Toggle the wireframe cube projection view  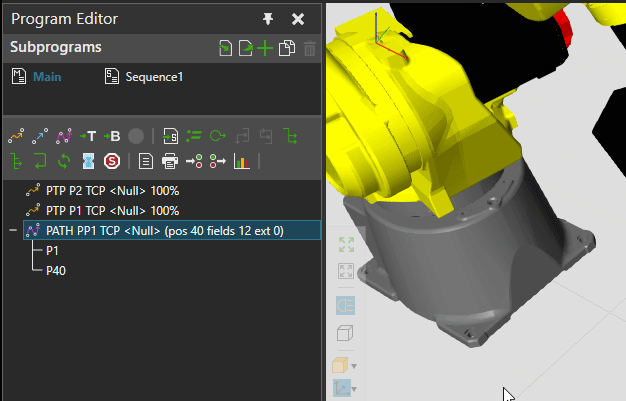[x=345, y=333]
